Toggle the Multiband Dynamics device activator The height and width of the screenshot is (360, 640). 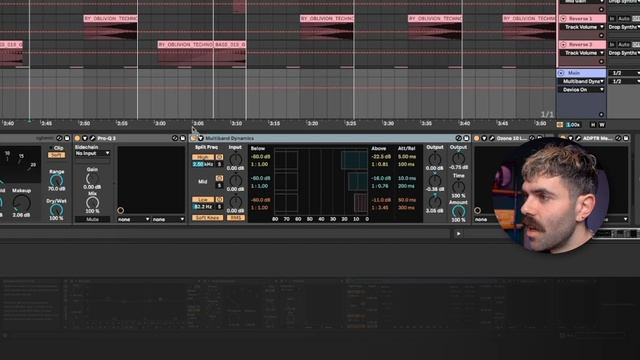pyautogui.click(x=193, y=138)
